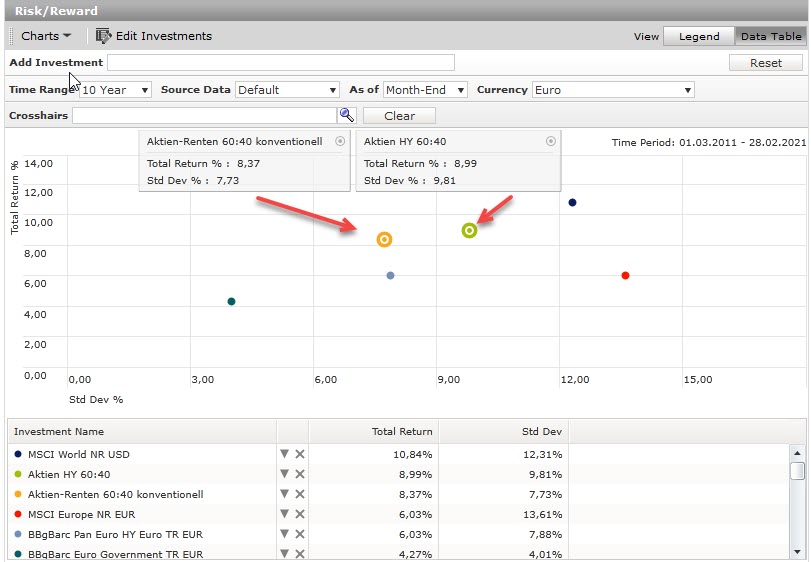Viewport: 811px width, 562px height.
Task: Open triangle menu for Aktien HY 60:40 row
Action: (x=285, y=474)
